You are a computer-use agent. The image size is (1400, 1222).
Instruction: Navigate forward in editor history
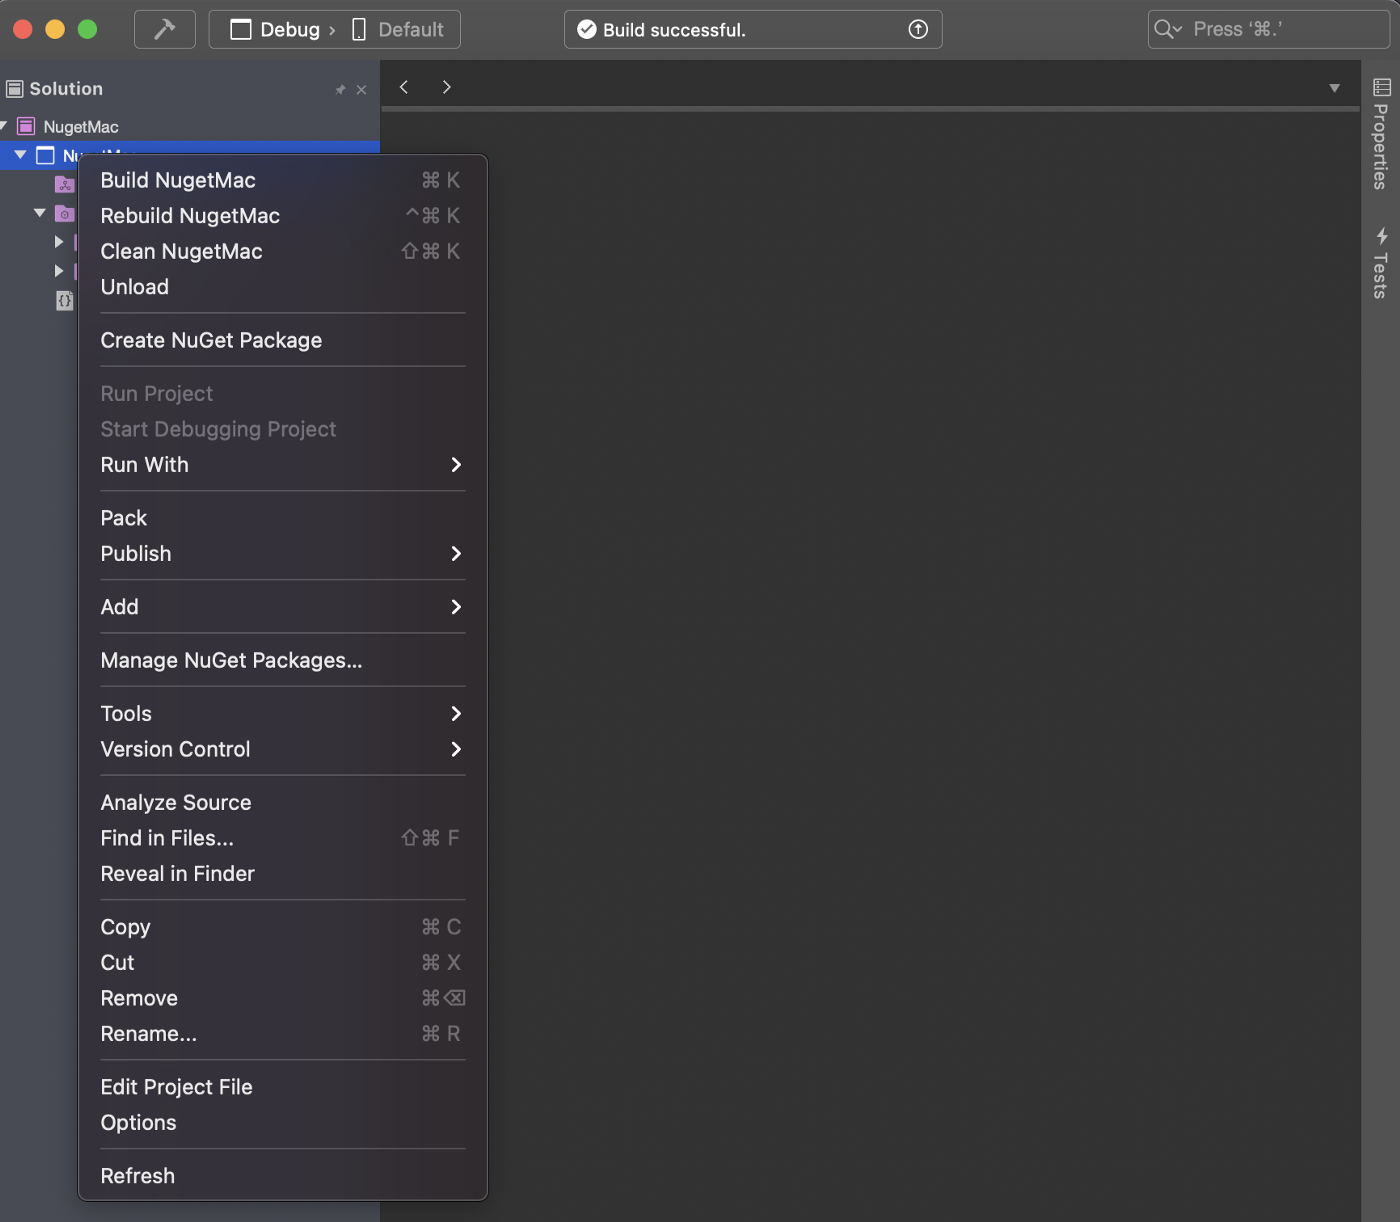pos(447,87)
